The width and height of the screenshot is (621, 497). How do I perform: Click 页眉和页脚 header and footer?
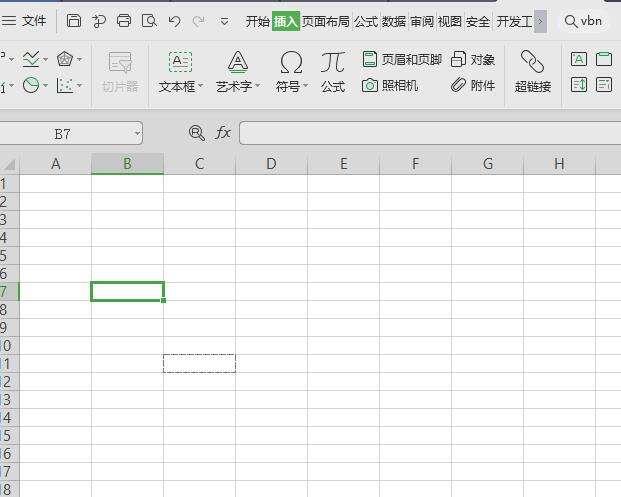pos(402,59)
